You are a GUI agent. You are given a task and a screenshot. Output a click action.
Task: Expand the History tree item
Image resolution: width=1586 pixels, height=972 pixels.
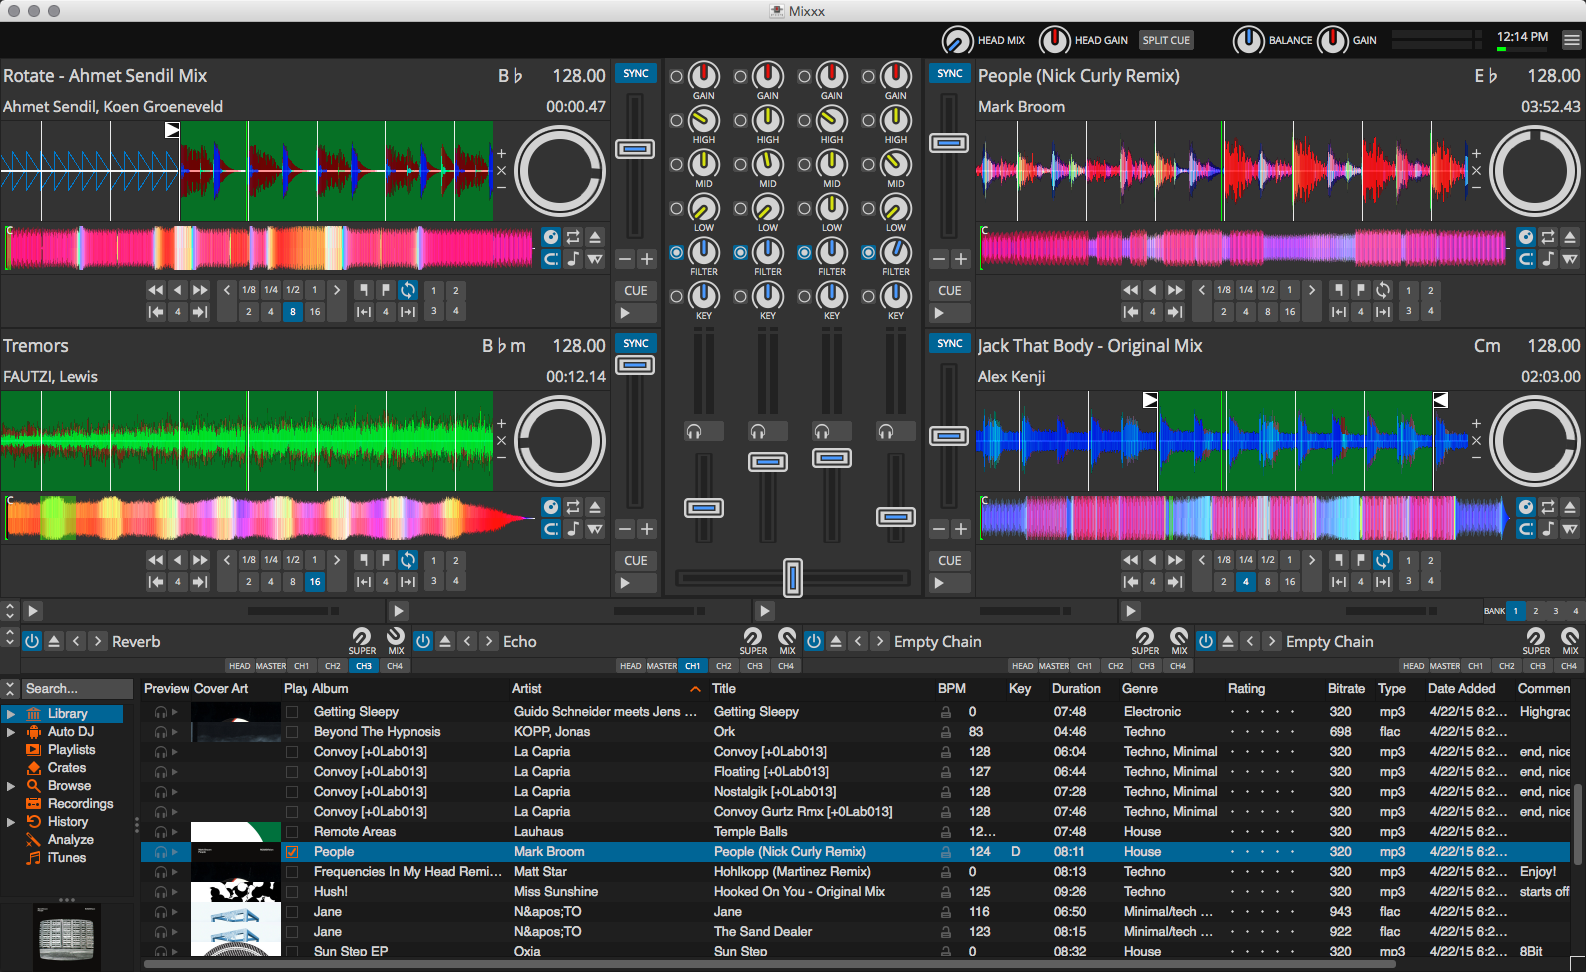coord(10,822)
